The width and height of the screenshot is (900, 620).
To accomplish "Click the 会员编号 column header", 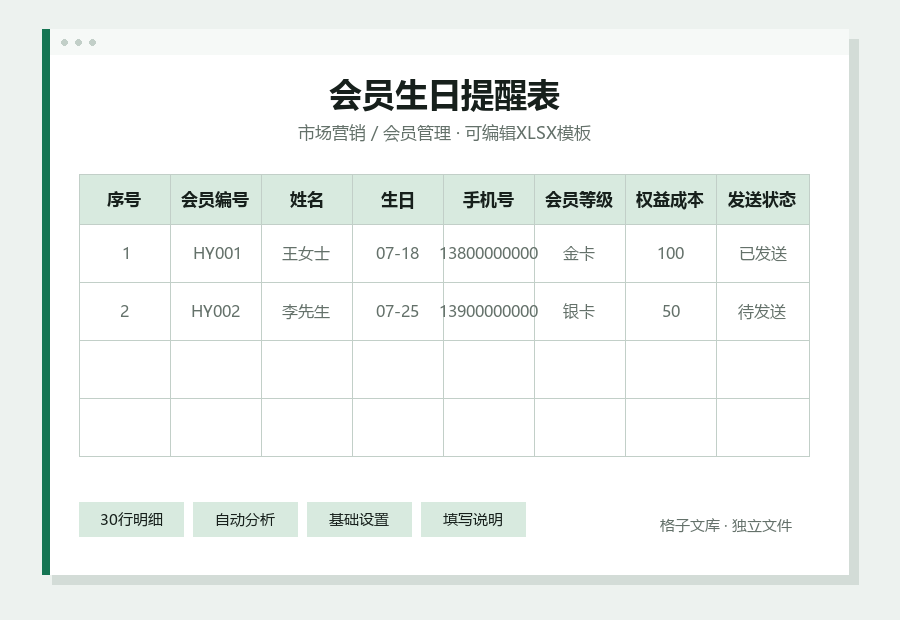I will [x=216, y=200].
